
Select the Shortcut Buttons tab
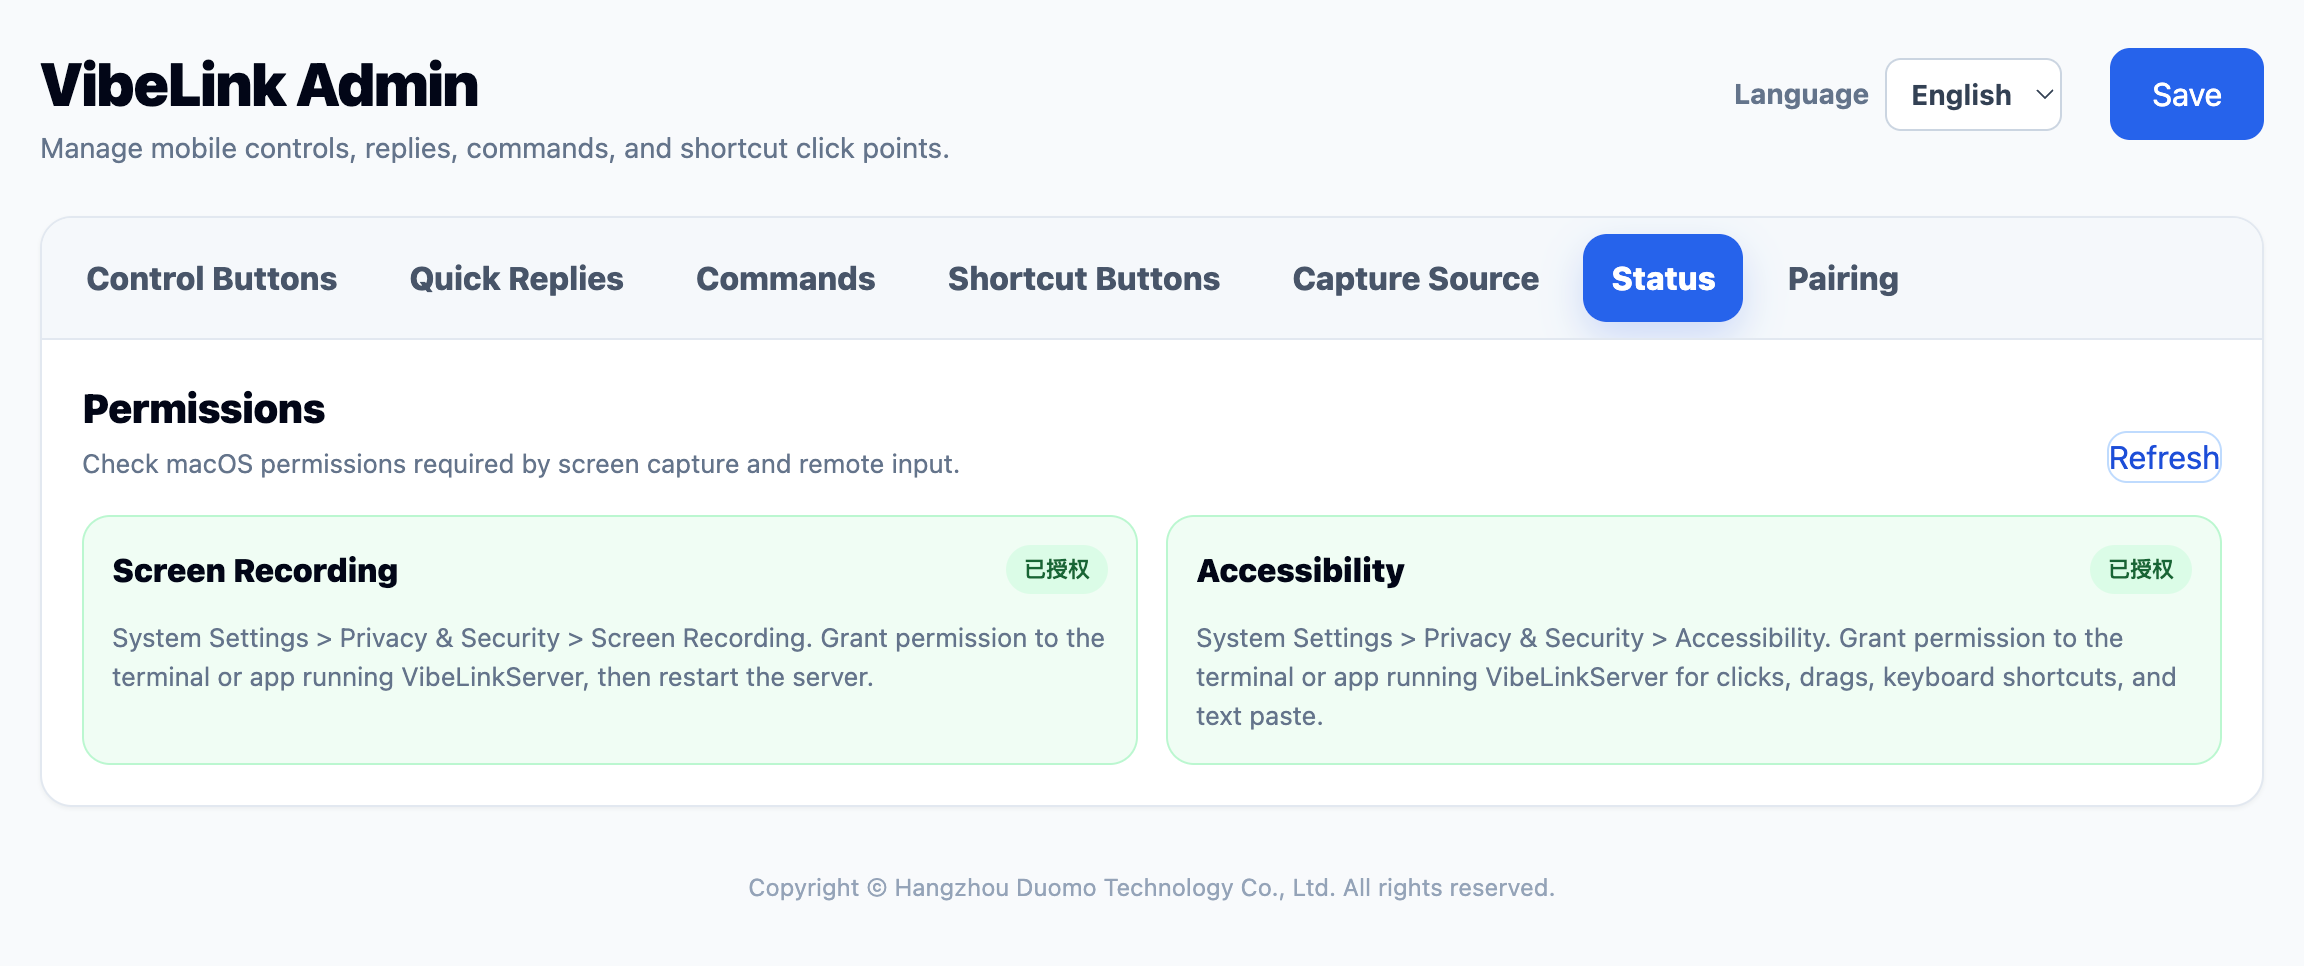tap(1083, 279)
